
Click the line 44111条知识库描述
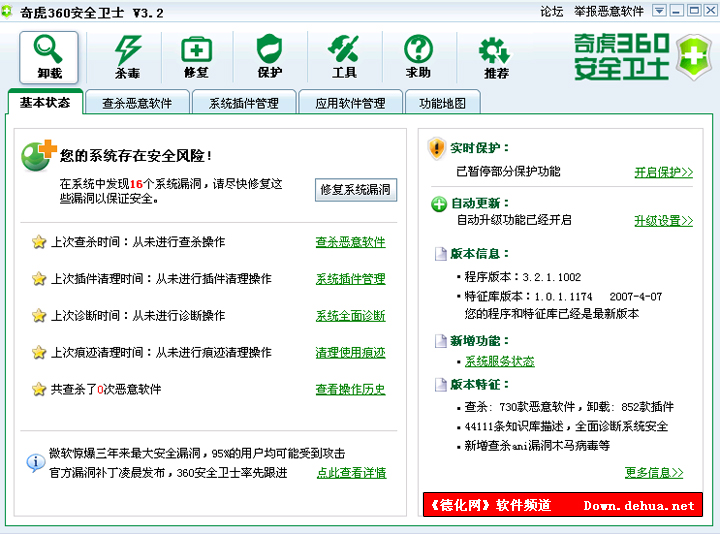point(566,426)
